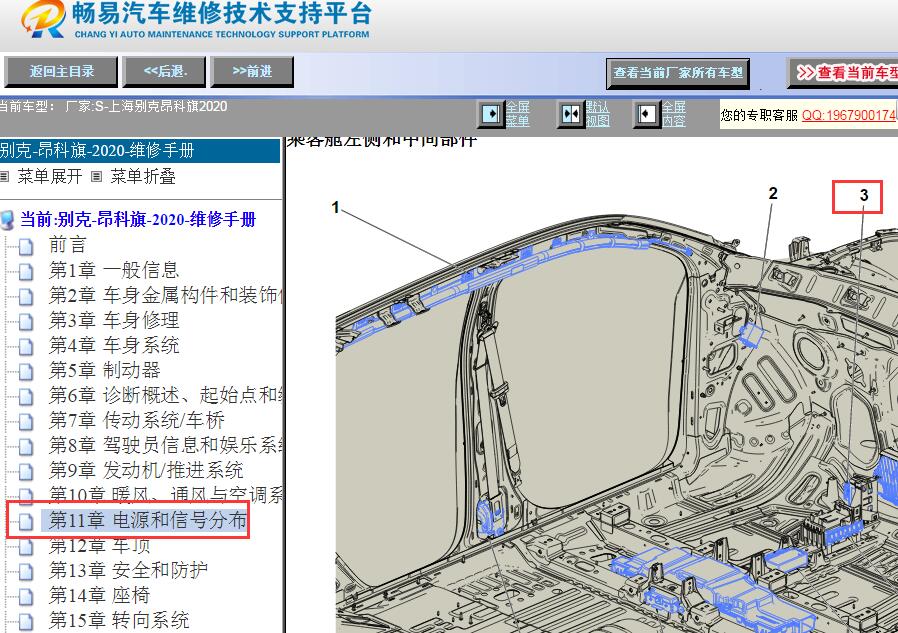Open 第6章 诊断概述 chapter
This screenshot has height=633, width=898.
click(x=166, y=395)
